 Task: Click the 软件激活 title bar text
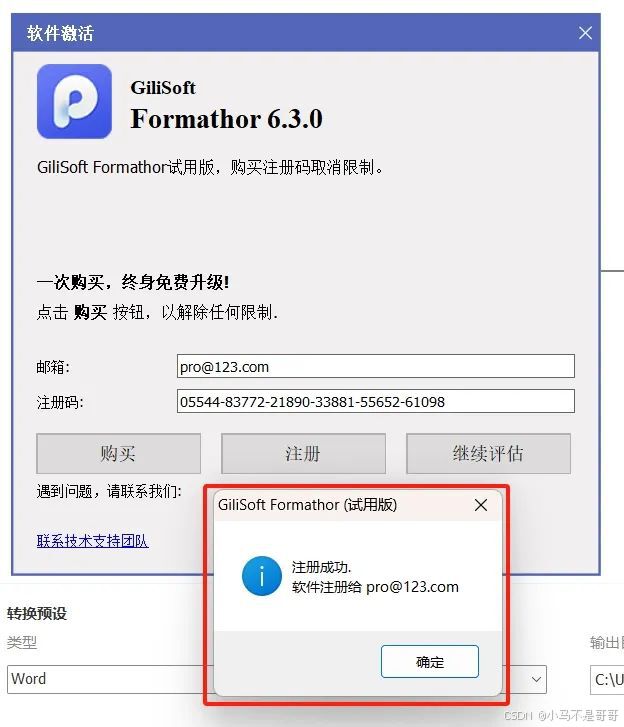(60, 33)
